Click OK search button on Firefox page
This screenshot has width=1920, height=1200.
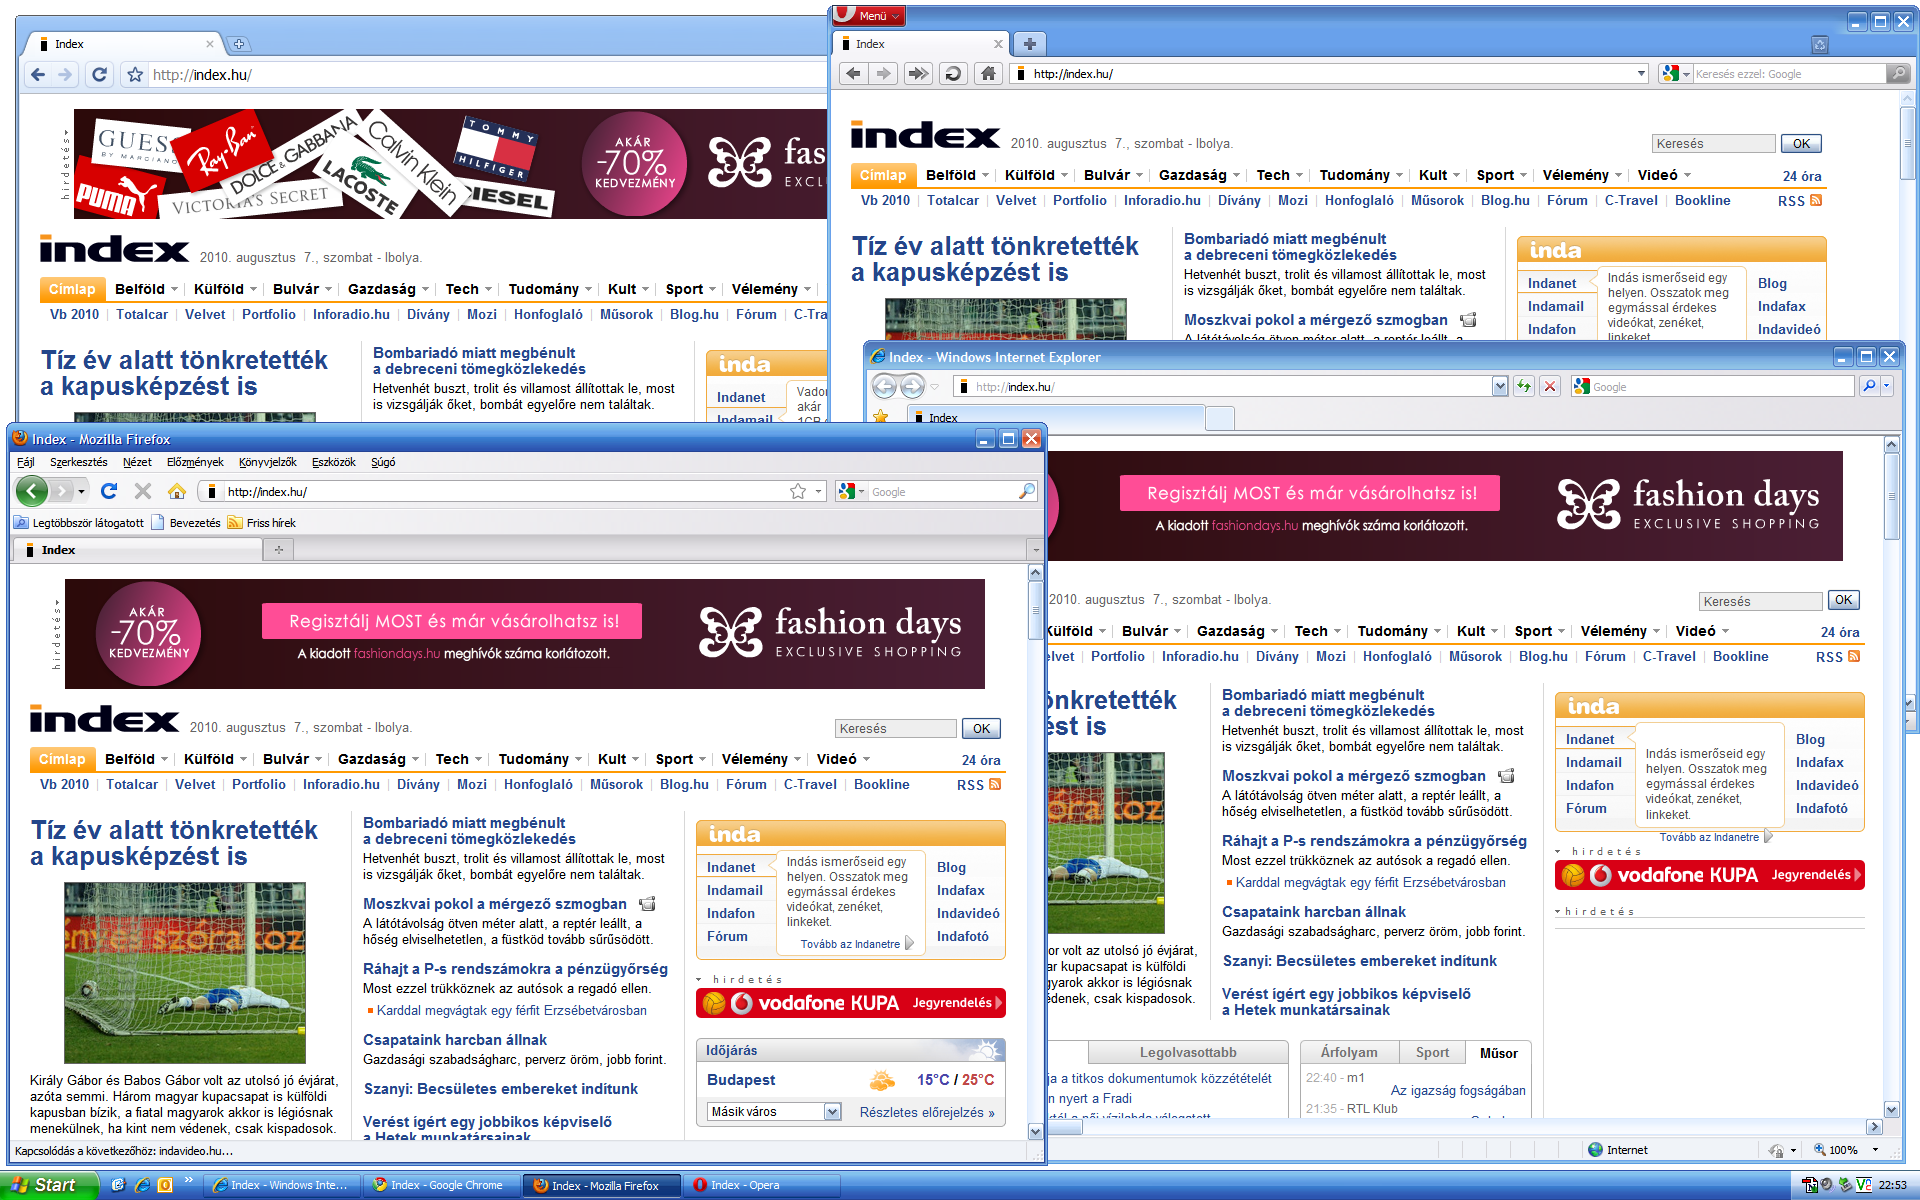(982, 728)
